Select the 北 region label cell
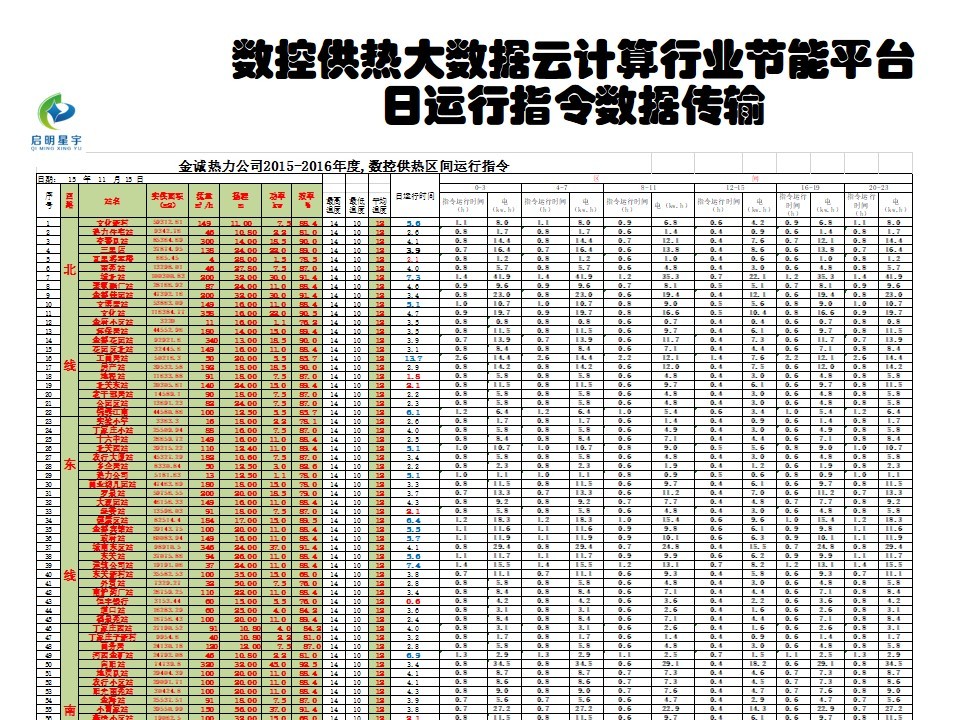The image size is (960, 720). tap(69, 269)
